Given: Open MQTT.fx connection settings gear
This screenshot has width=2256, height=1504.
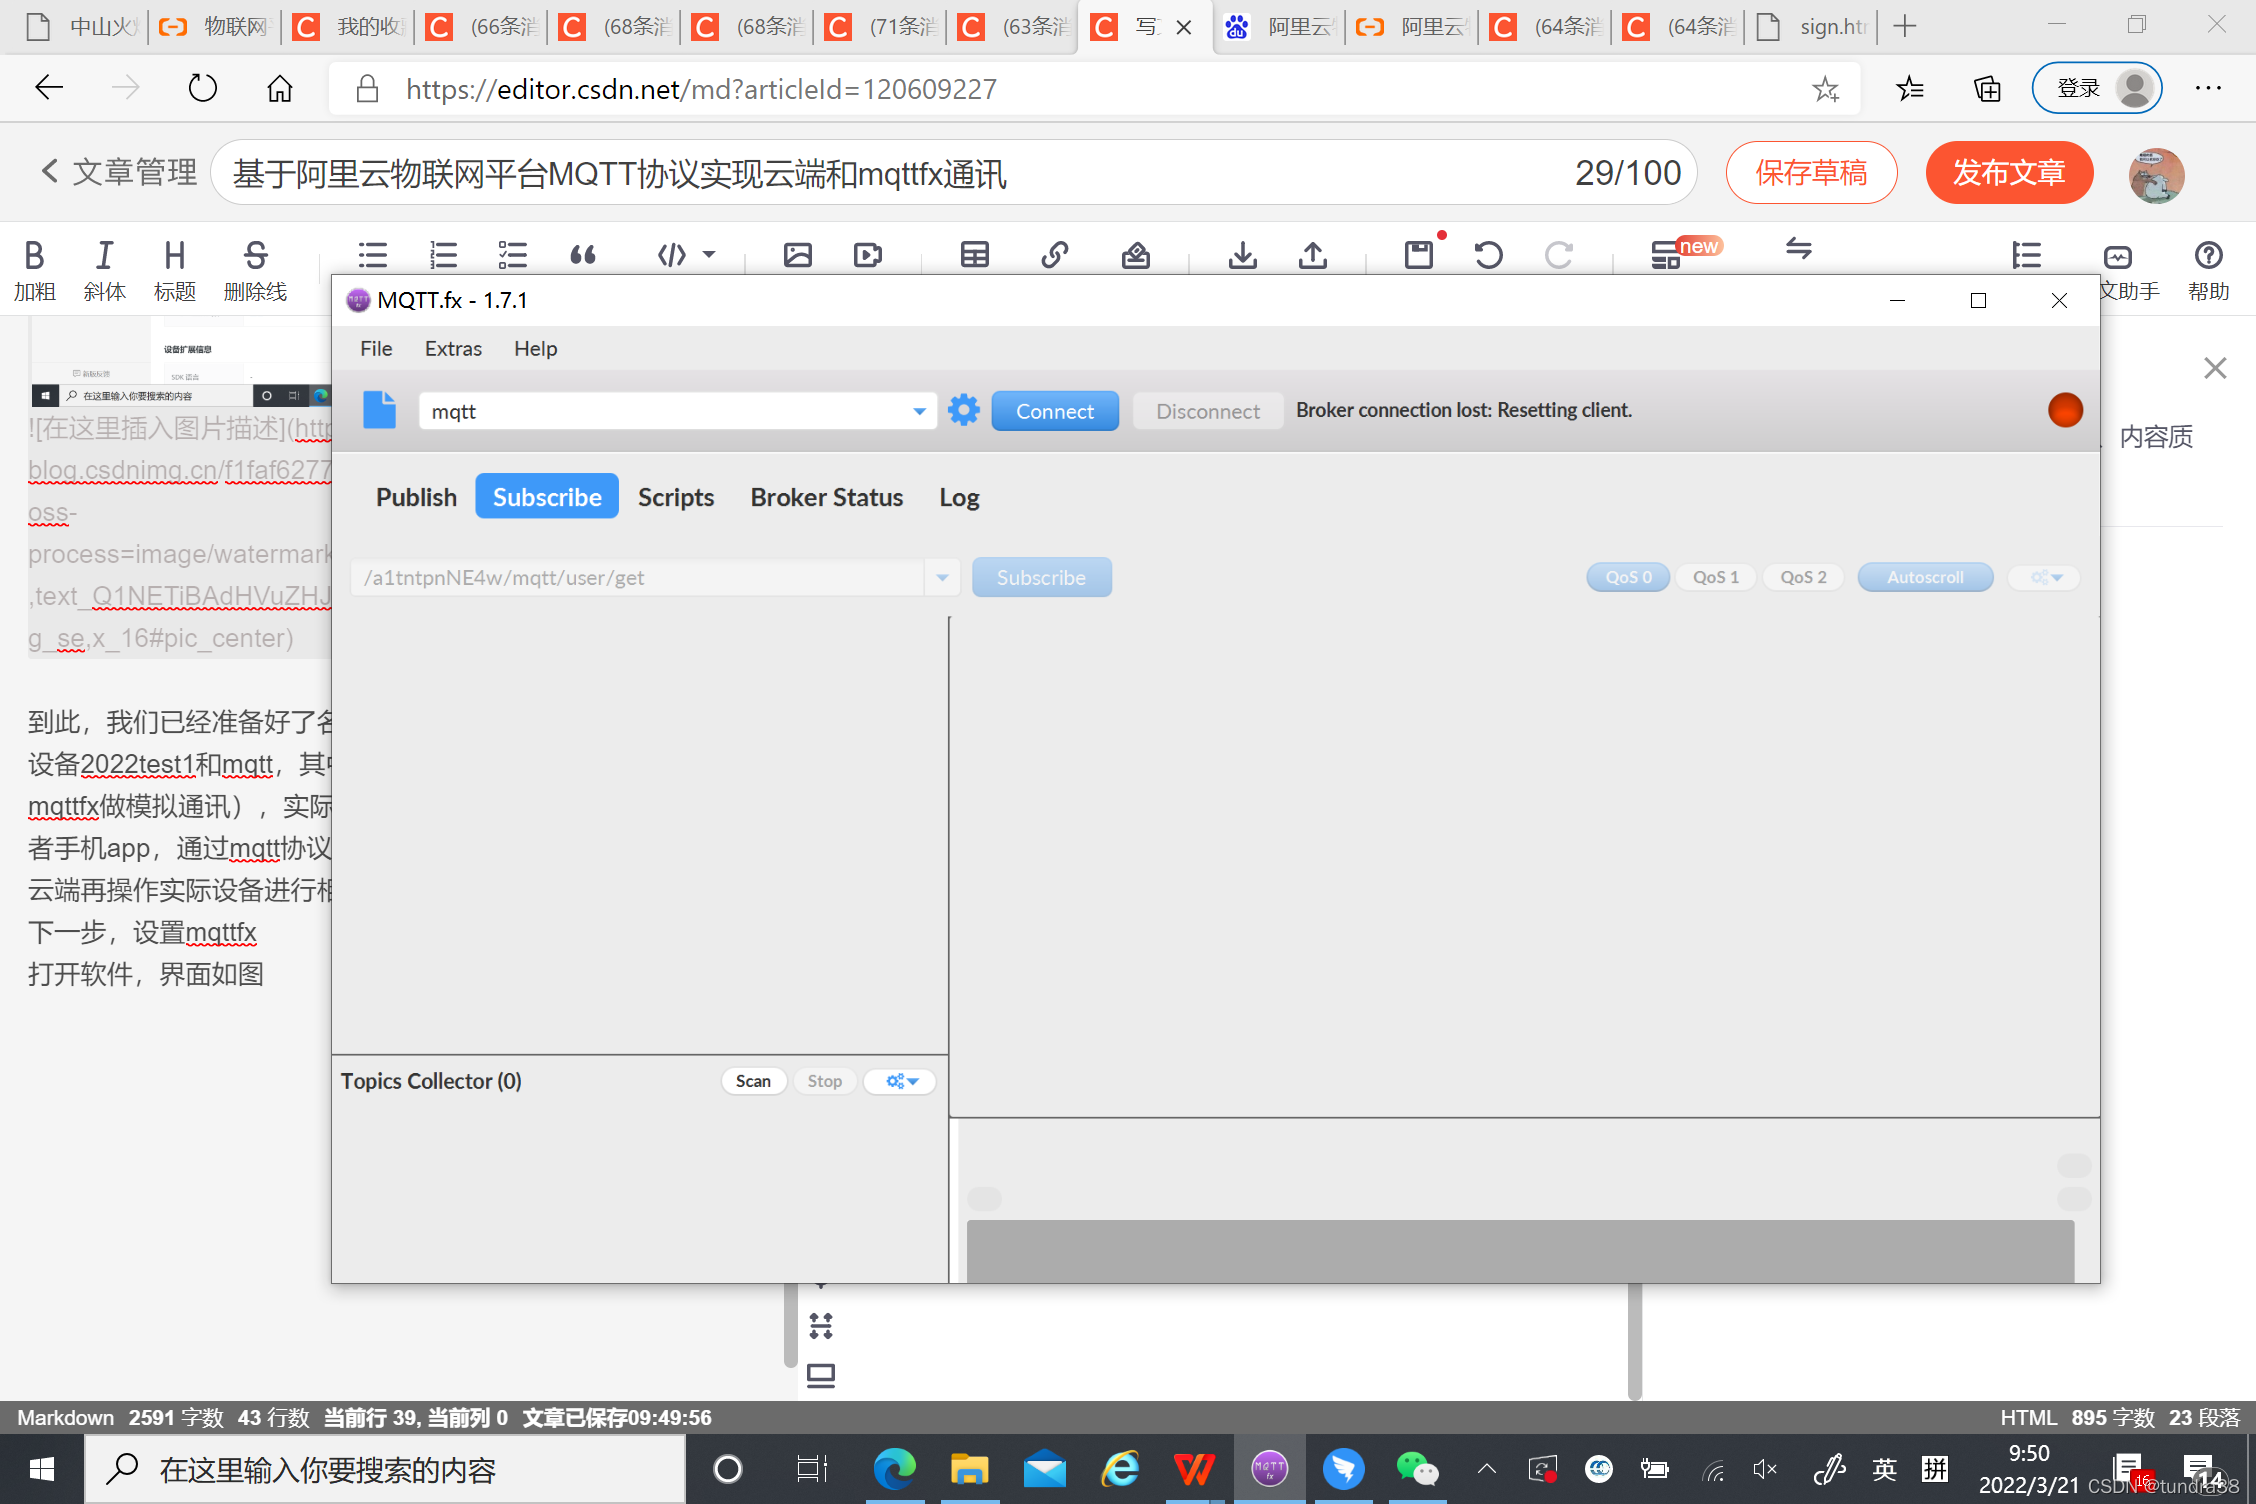Looking at the screenshot, I should point(963,410).
